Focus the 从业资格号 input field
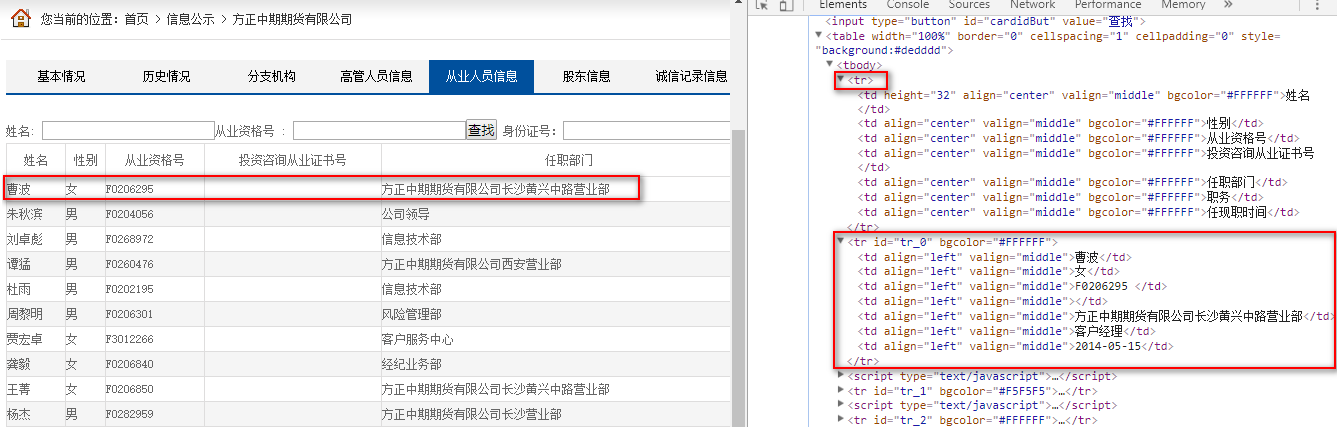1337x427 pixels. 379,131
